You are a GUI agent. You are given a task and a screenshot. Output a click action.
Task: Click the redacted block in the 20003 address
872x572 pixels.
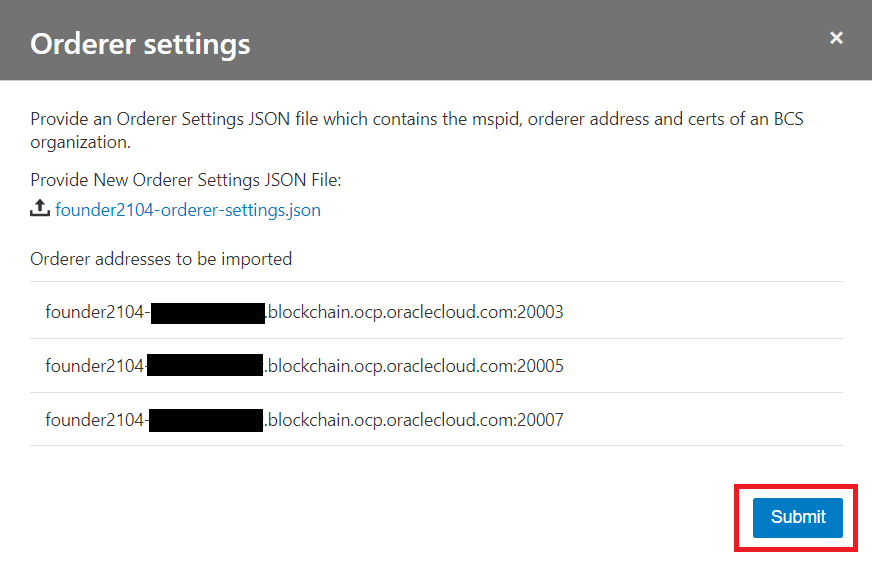207,312
